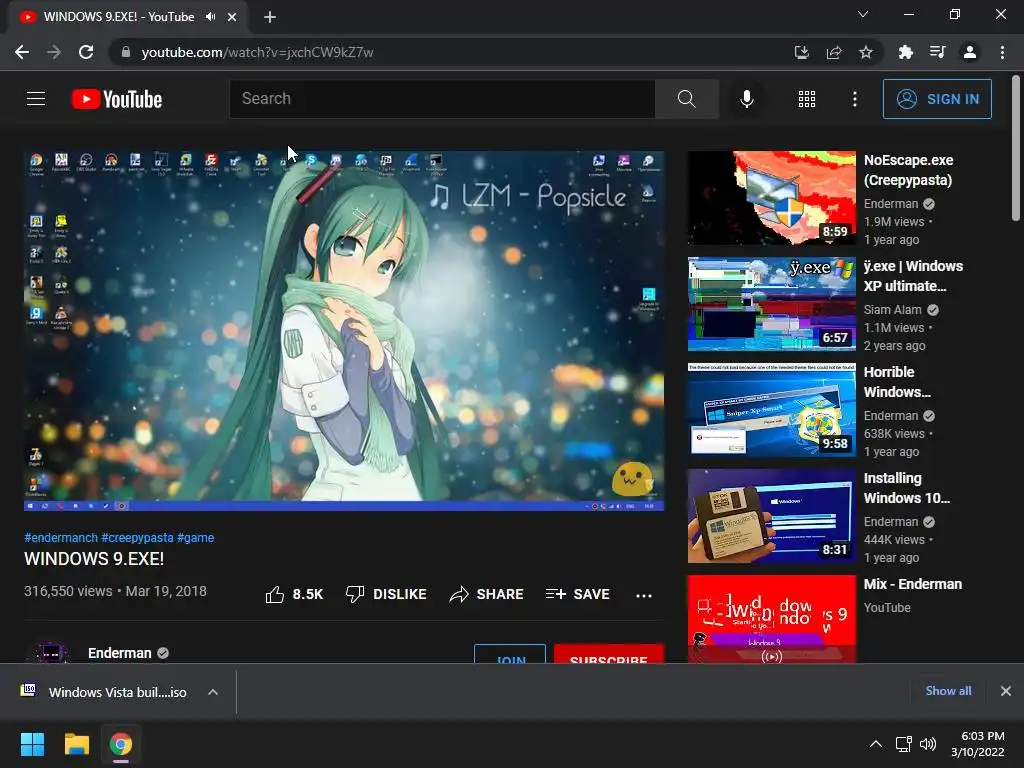Open YouTube settings three-dot menu
1024x768 pixels.
tap(854, 99)
